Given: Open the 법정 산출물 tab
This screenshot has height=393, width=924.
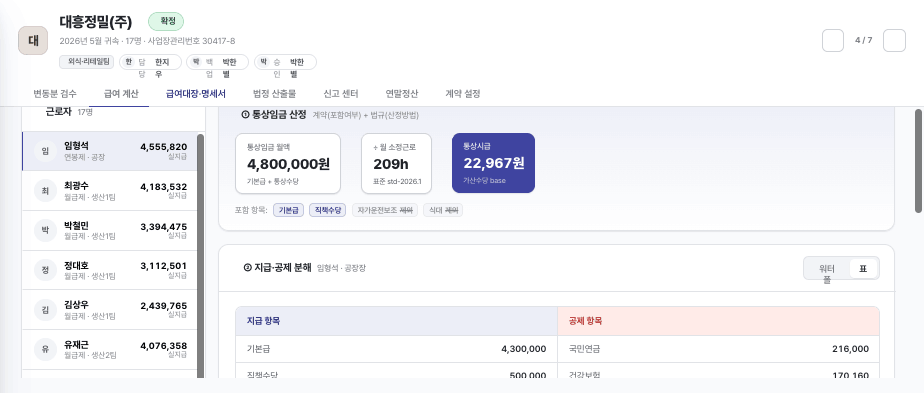Looking at the screenshot, I should 274,93.
